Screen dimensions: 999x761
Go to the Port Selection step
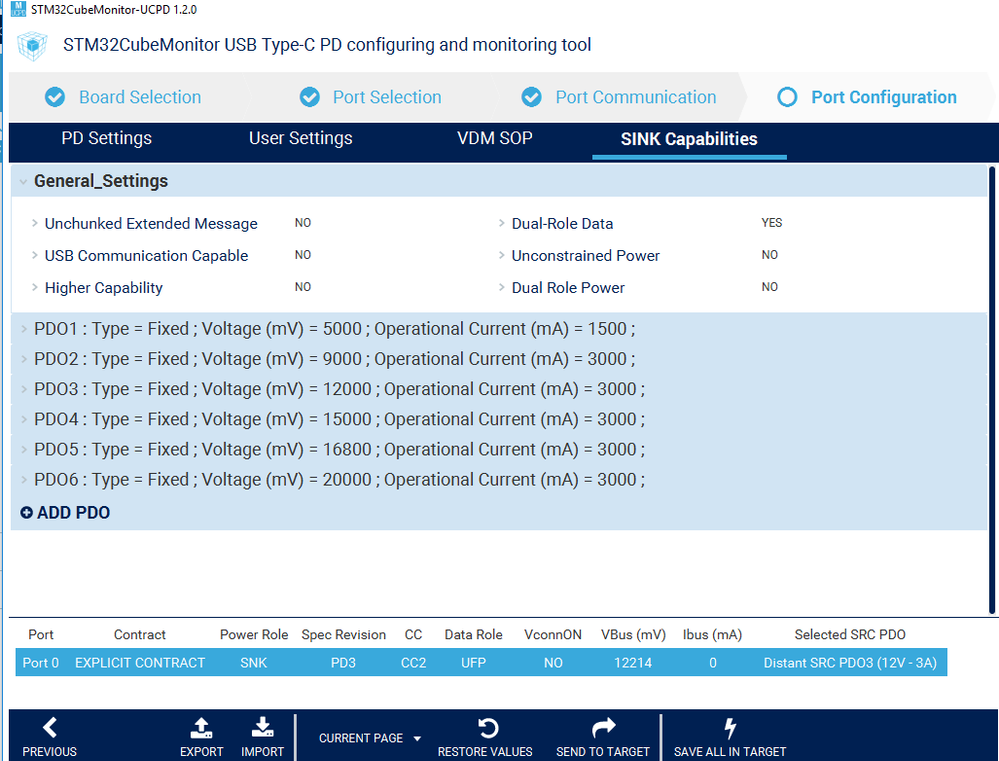(x=387, y=97)
